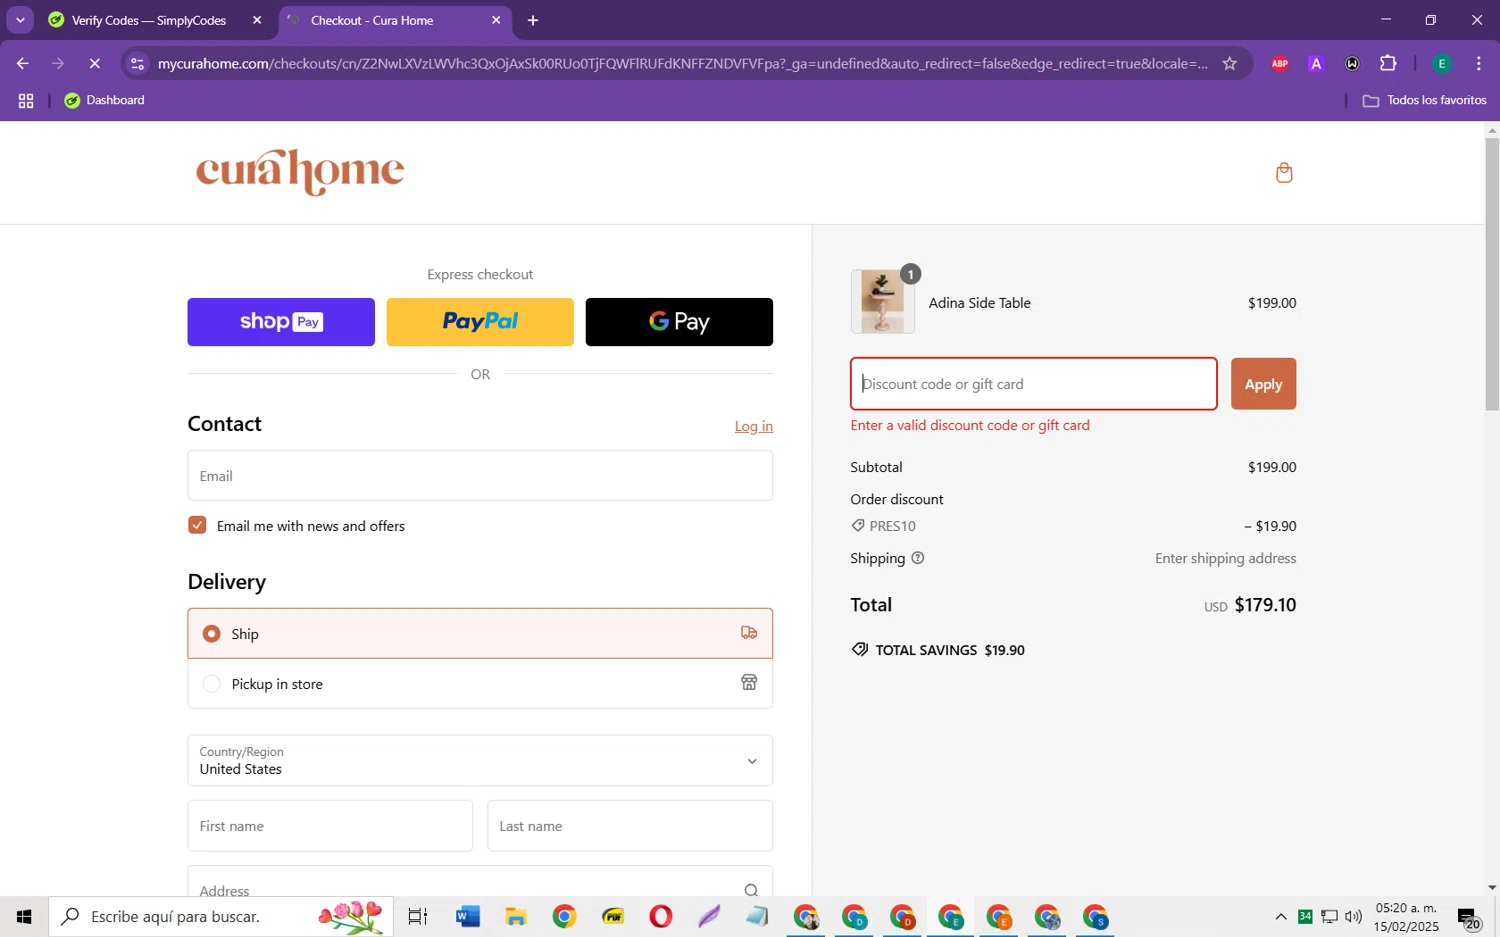Click the taskbar clock and date
The height and width of the screenshot is (937, 1500).
pos(1406,917)
